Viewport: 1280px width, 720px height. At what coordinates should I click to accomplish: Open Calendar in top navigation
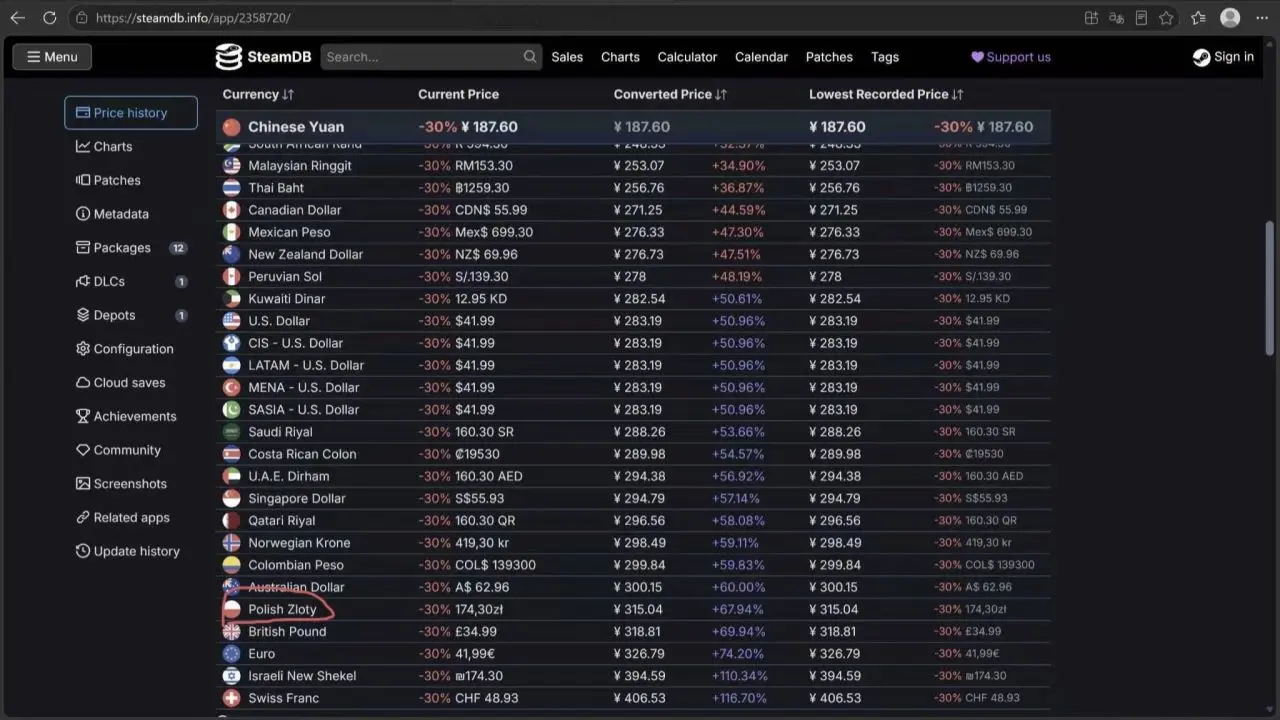pyautogui.click(x=761, y=57)
